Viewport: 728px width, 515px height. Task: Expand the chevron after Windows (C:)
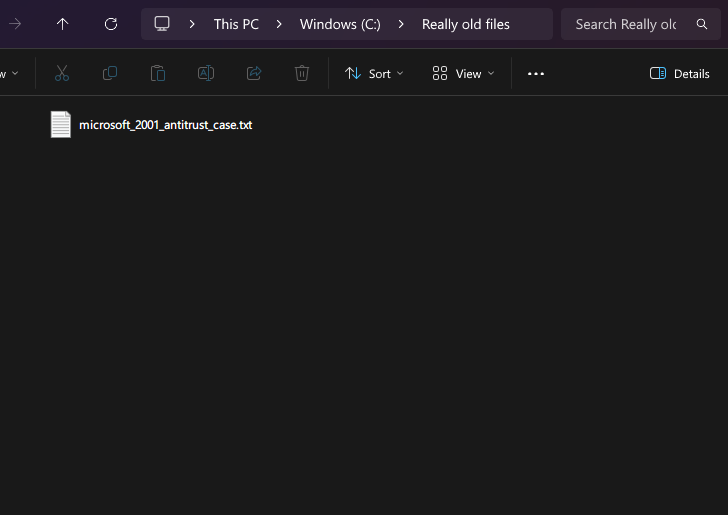click(x=401, y=24)
